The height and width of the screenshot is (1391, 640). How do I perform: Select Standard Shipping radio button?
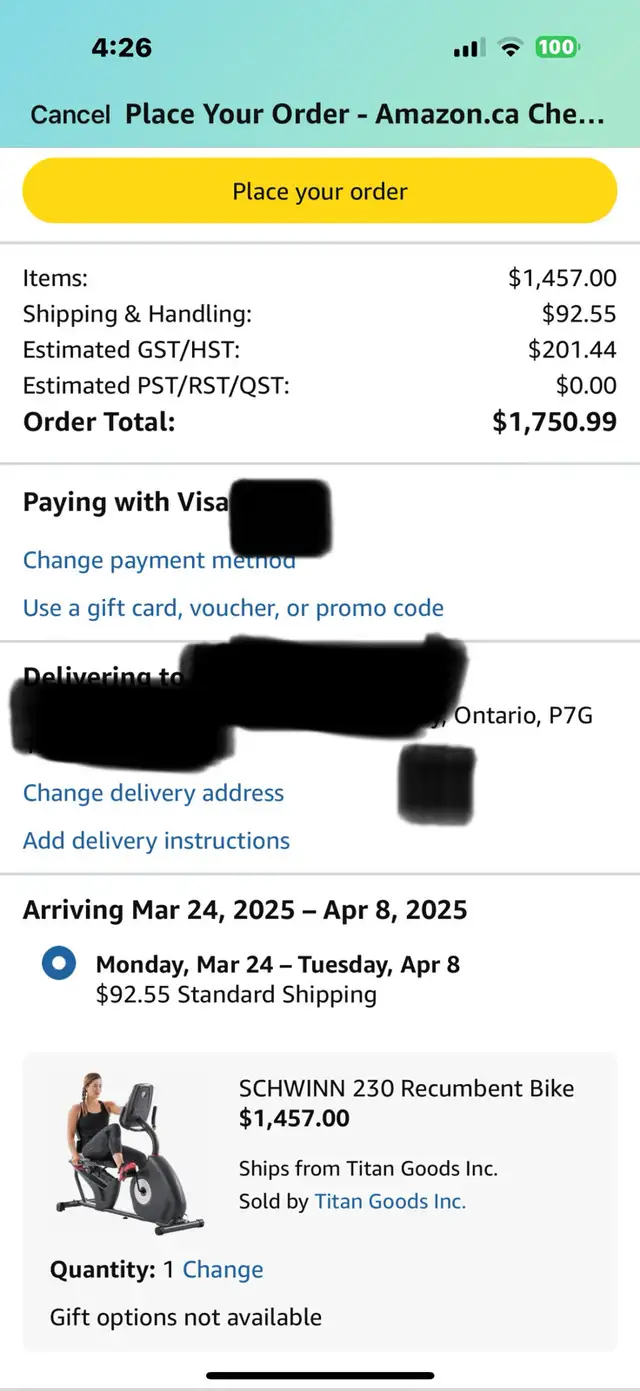pos(59,965)
